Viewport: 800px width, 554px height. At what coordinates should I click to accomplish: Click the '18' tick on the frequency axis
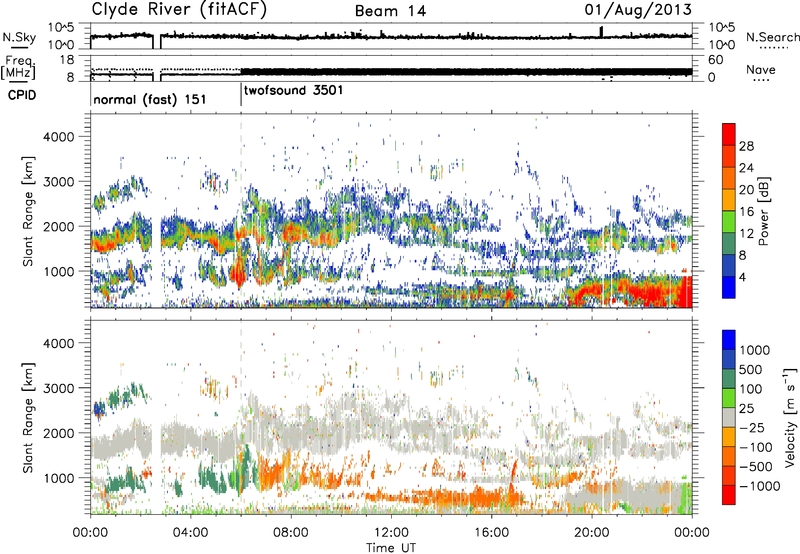click(x=67, y=60)
